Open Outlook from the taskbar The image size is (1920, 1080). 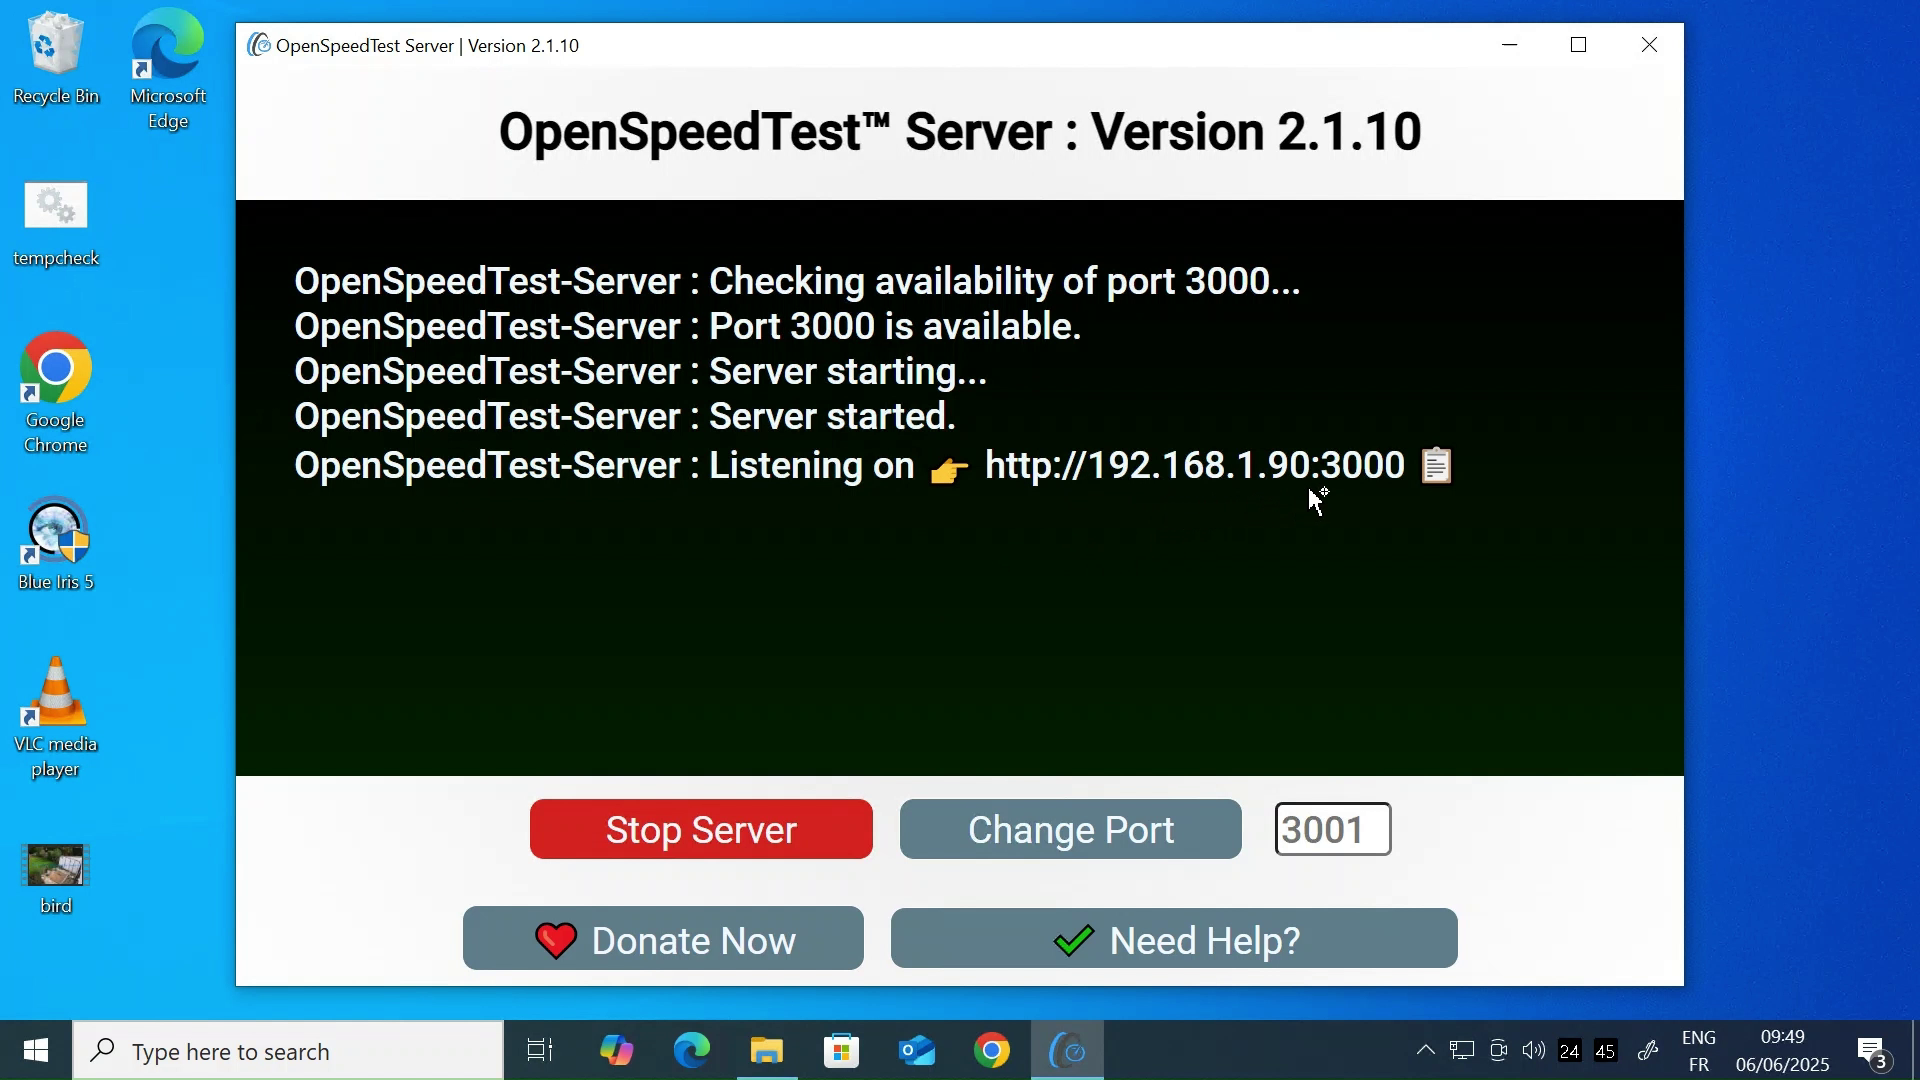coord(917,1051)
